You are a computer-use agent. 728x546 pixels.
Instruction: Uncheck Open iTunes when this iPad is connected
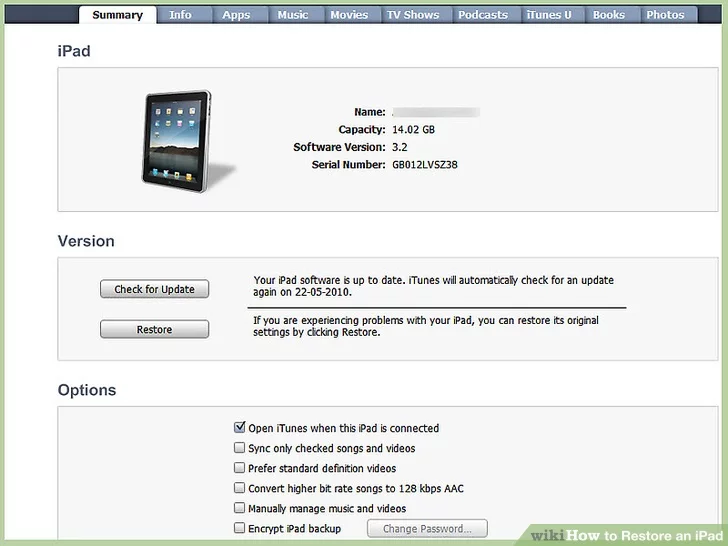pyautogui.click(x=240, y=427)
